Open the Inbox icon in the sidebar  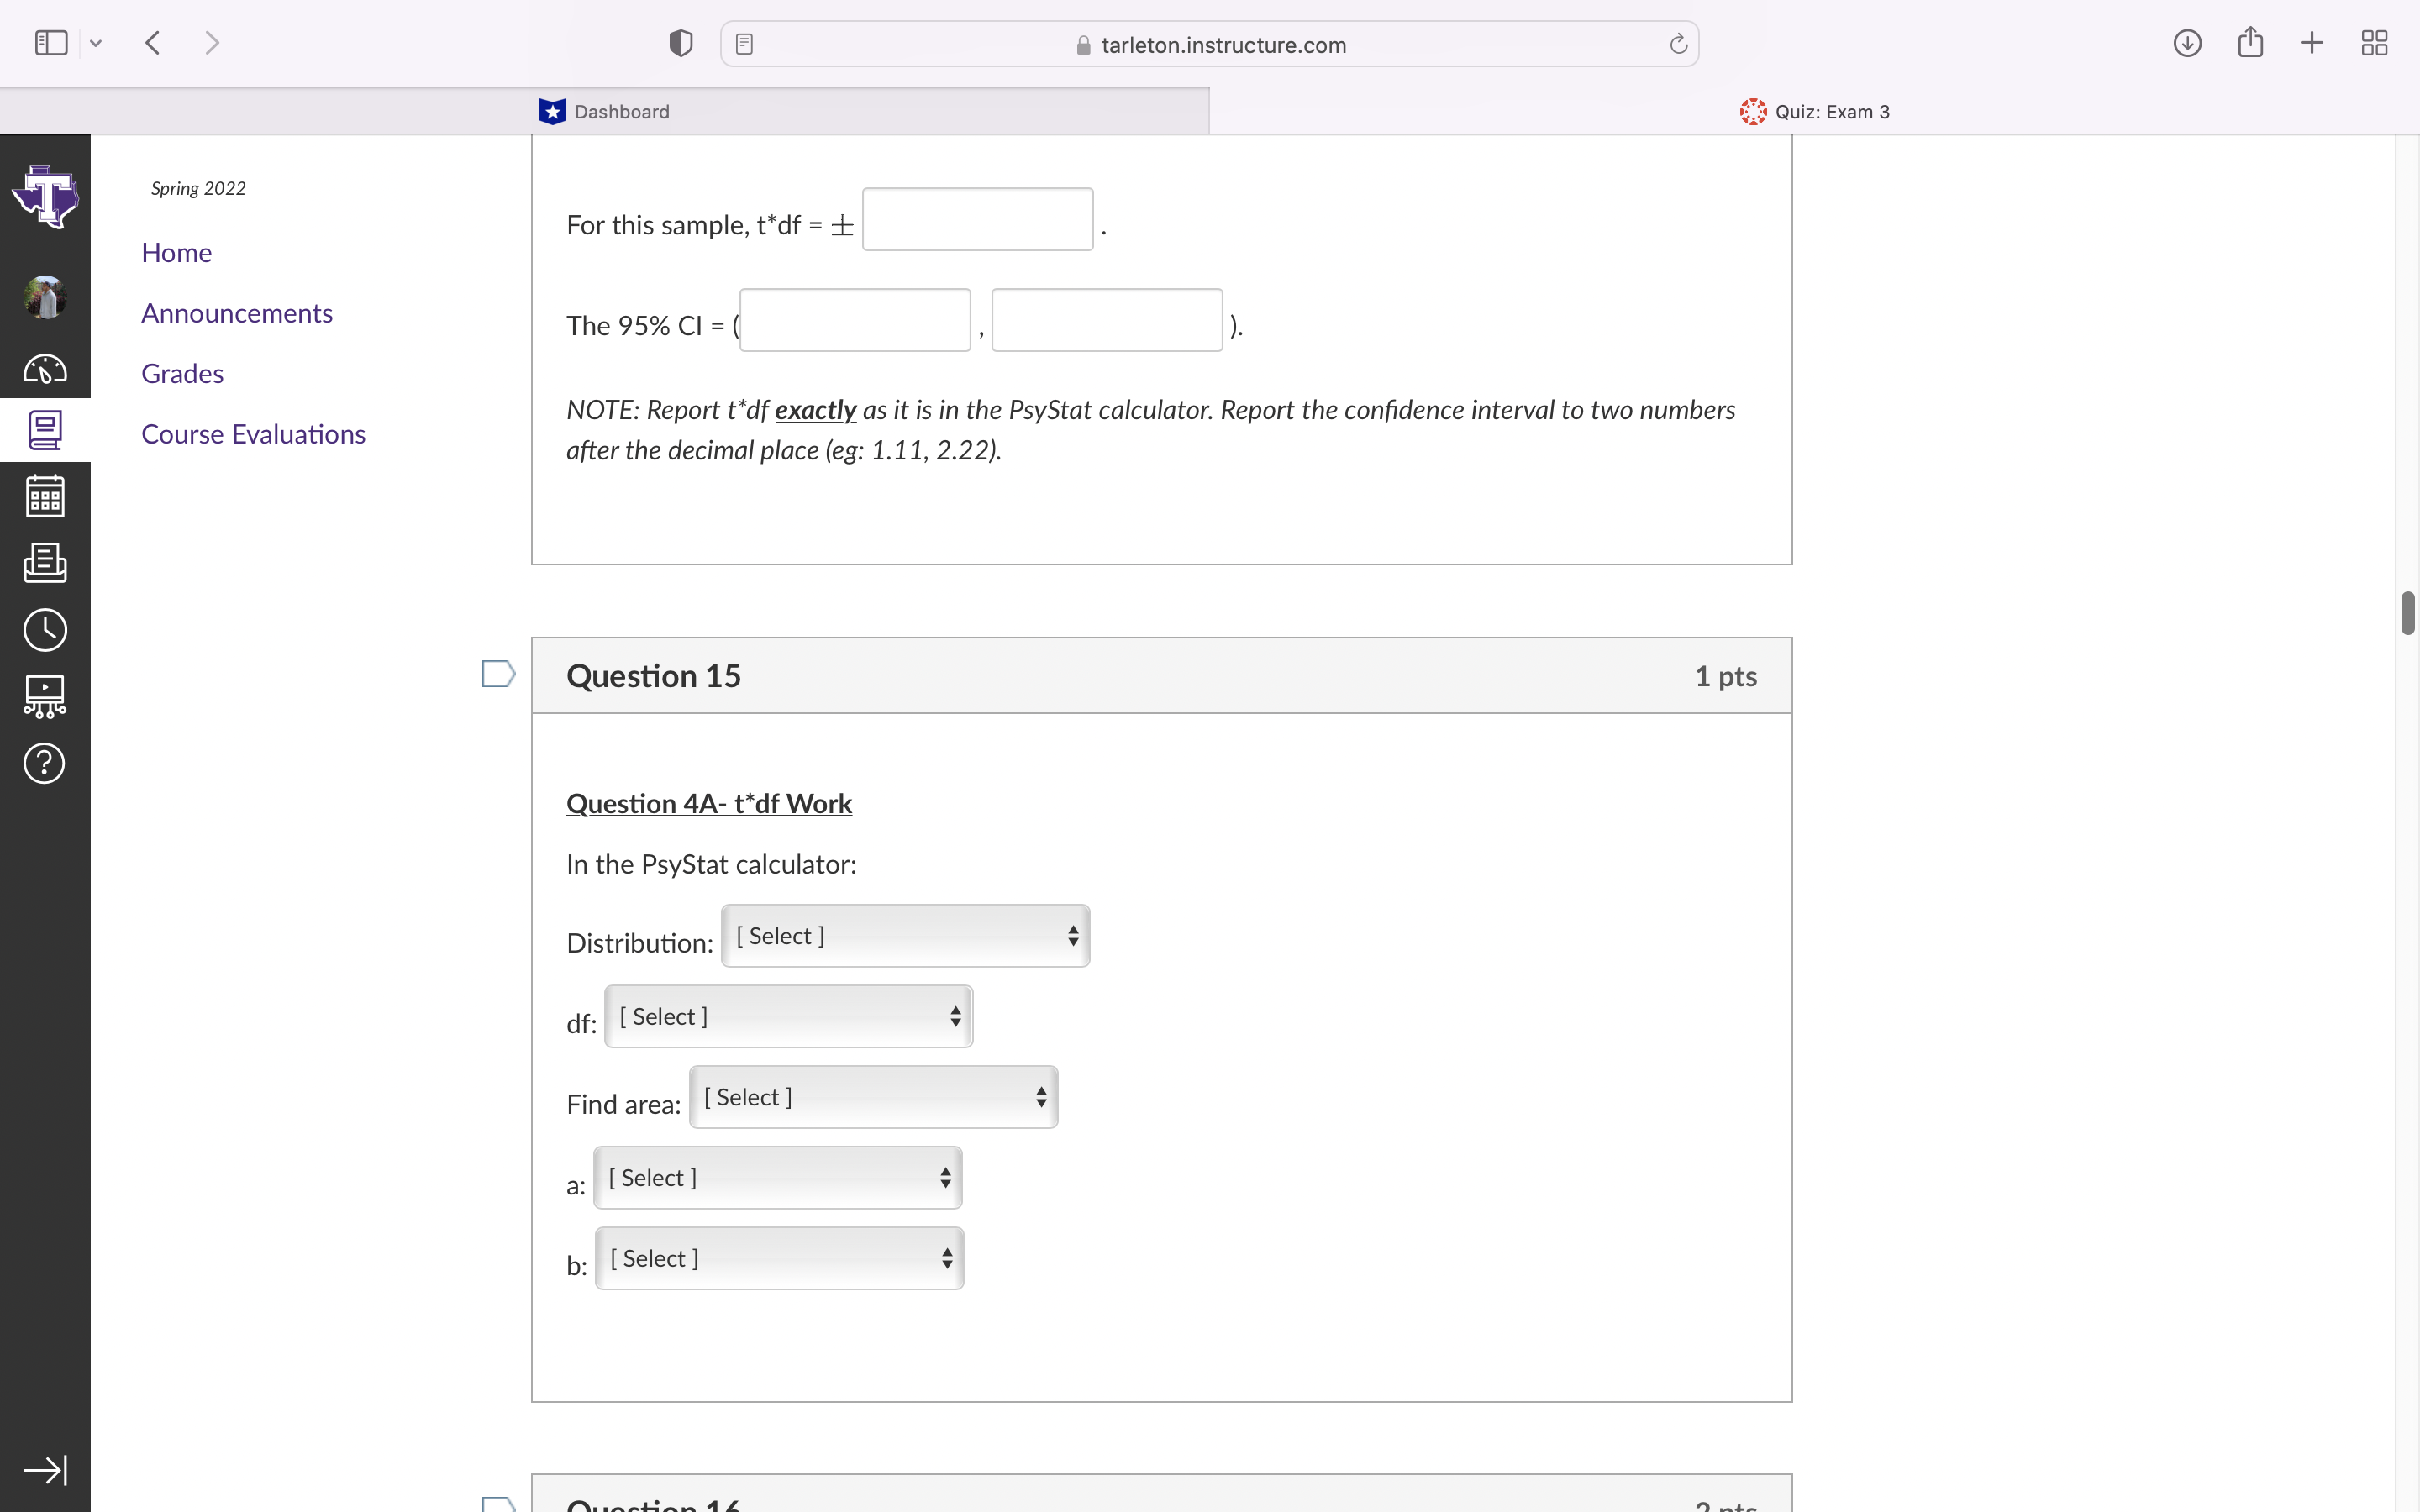(x=44, y=563)
